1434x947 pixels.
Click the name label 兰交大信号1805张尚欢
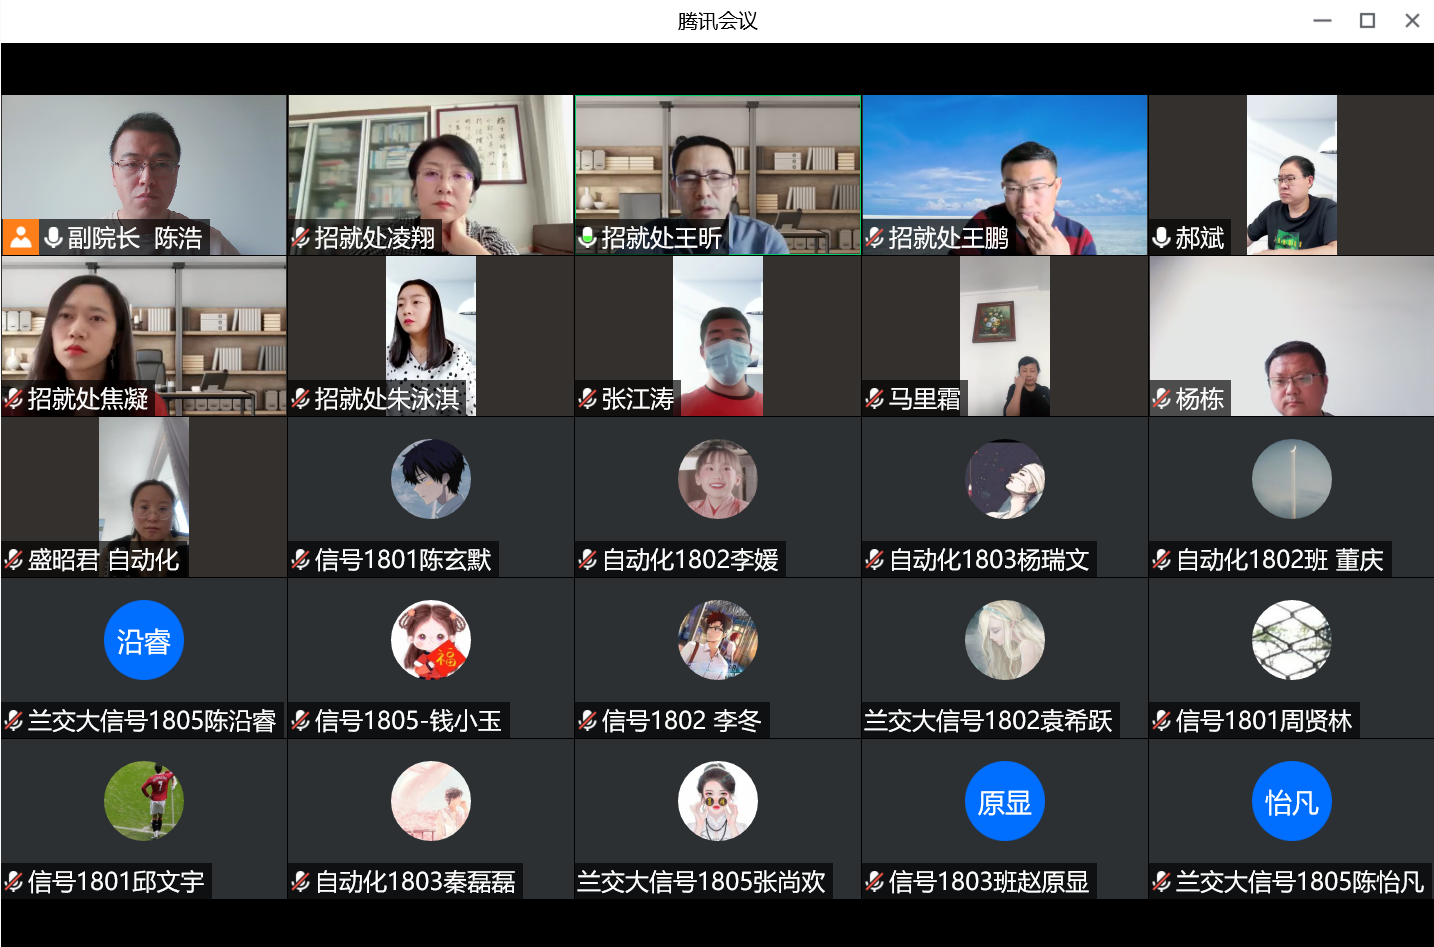[x=701, y=882]
